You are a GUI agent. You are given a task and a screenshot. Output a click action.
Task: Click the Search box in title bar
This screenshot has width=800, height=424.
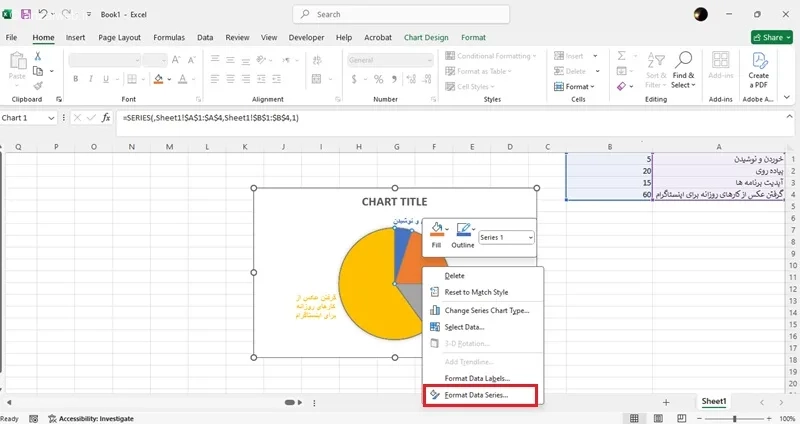coord(400,15)
